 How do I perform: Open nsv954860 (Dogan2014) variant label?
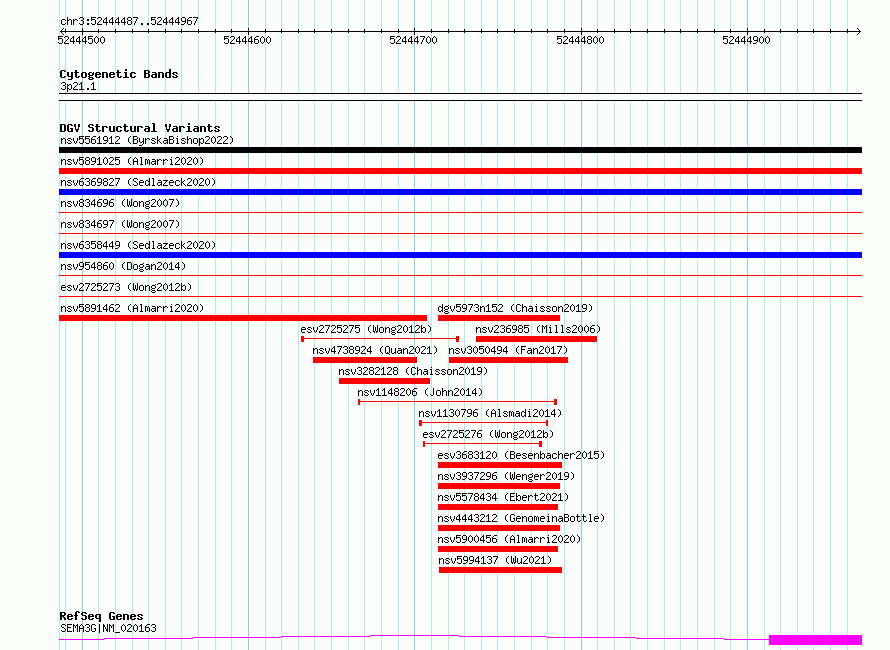click(x=123, y=266)
